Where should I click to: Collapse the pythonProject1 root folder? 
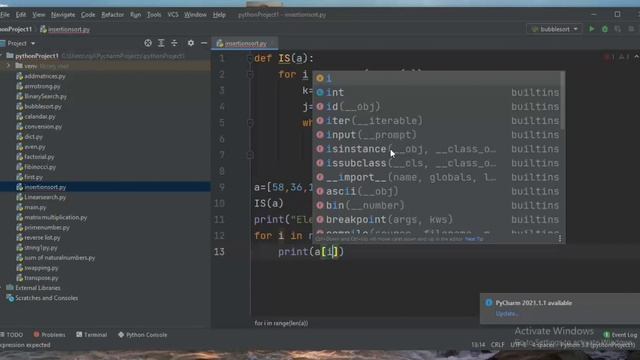tap(2, 56)
